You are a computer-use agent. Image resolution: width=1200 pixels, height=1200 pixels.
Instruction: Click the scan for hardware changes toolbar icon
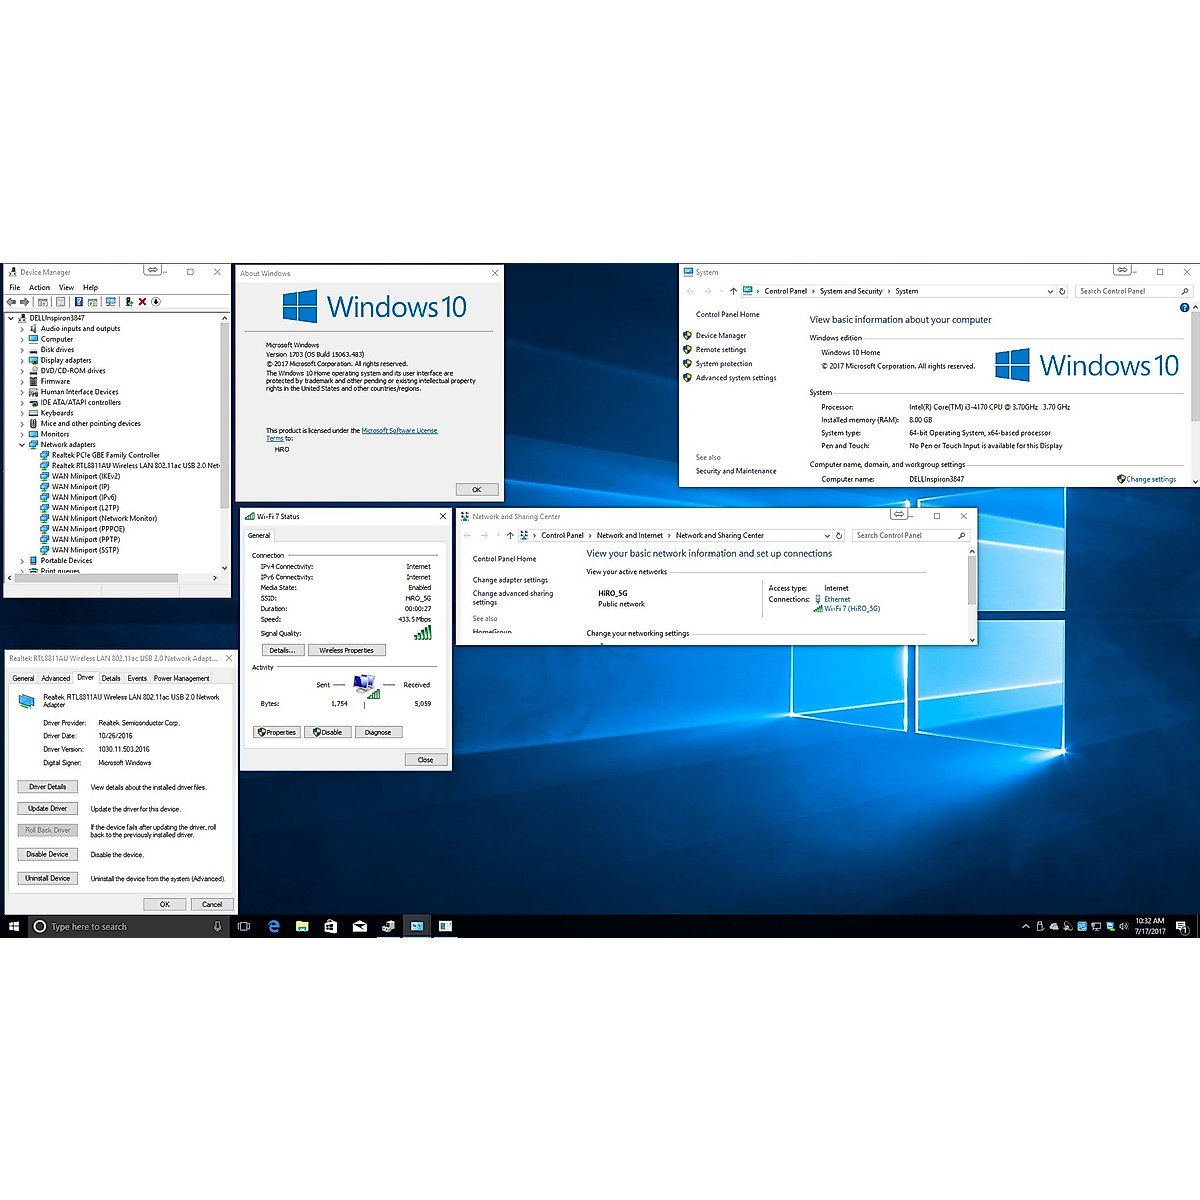(111, 301)
